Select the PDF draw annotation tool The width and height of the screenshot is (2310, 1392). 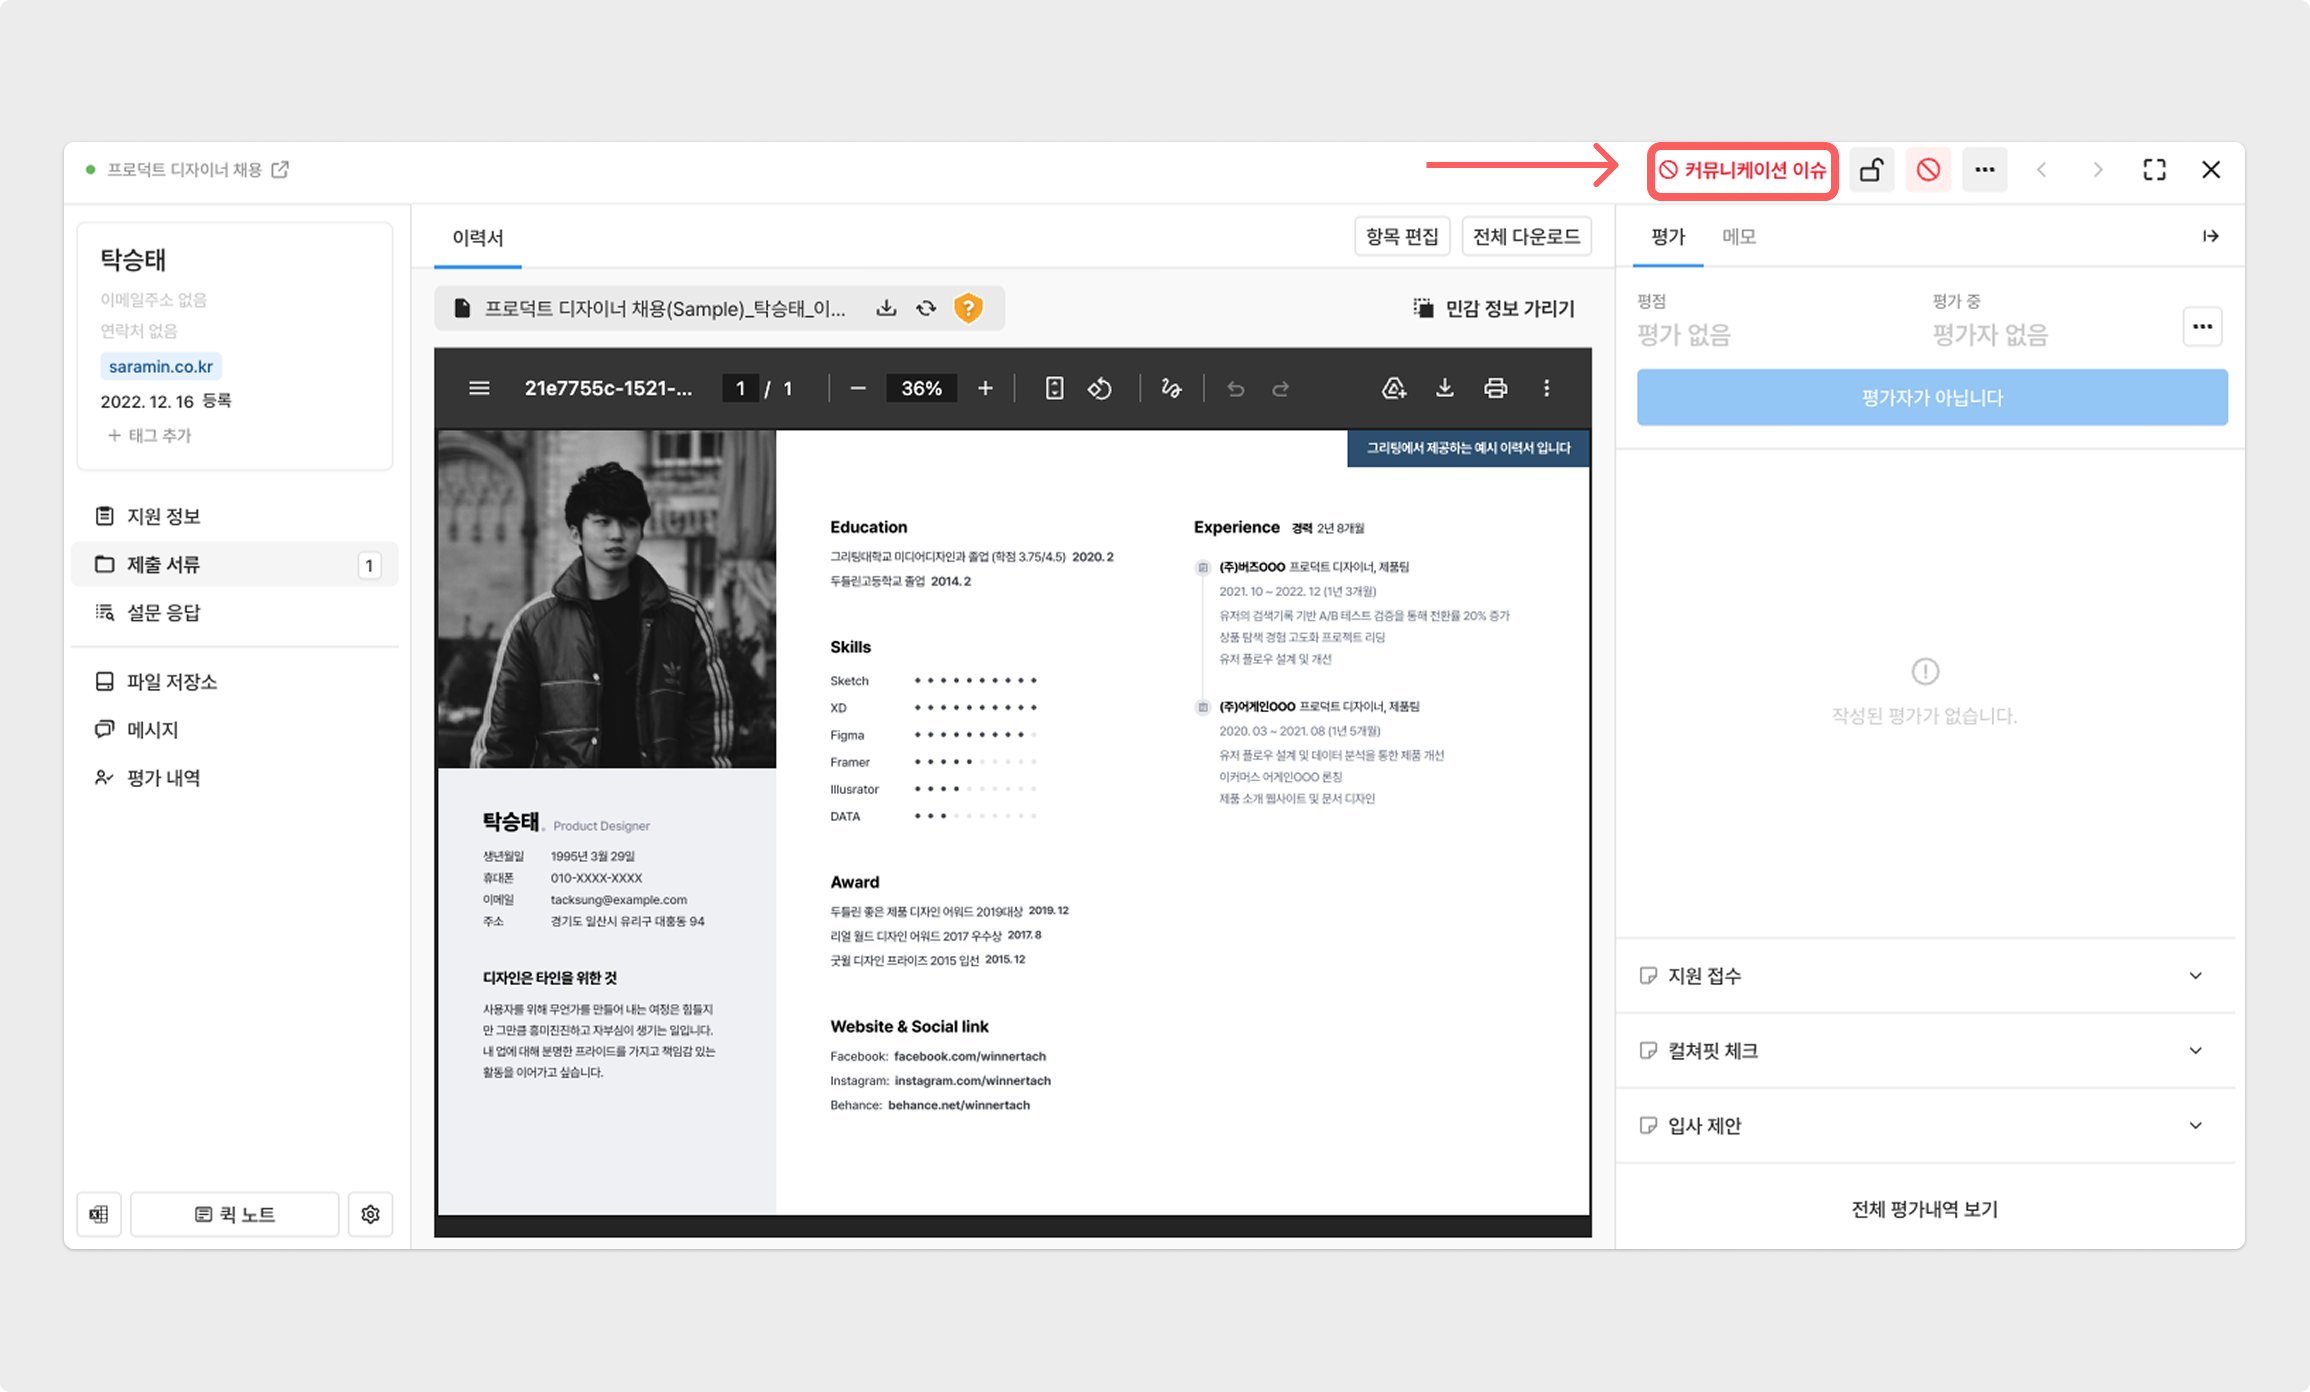tap(1171, 388)
